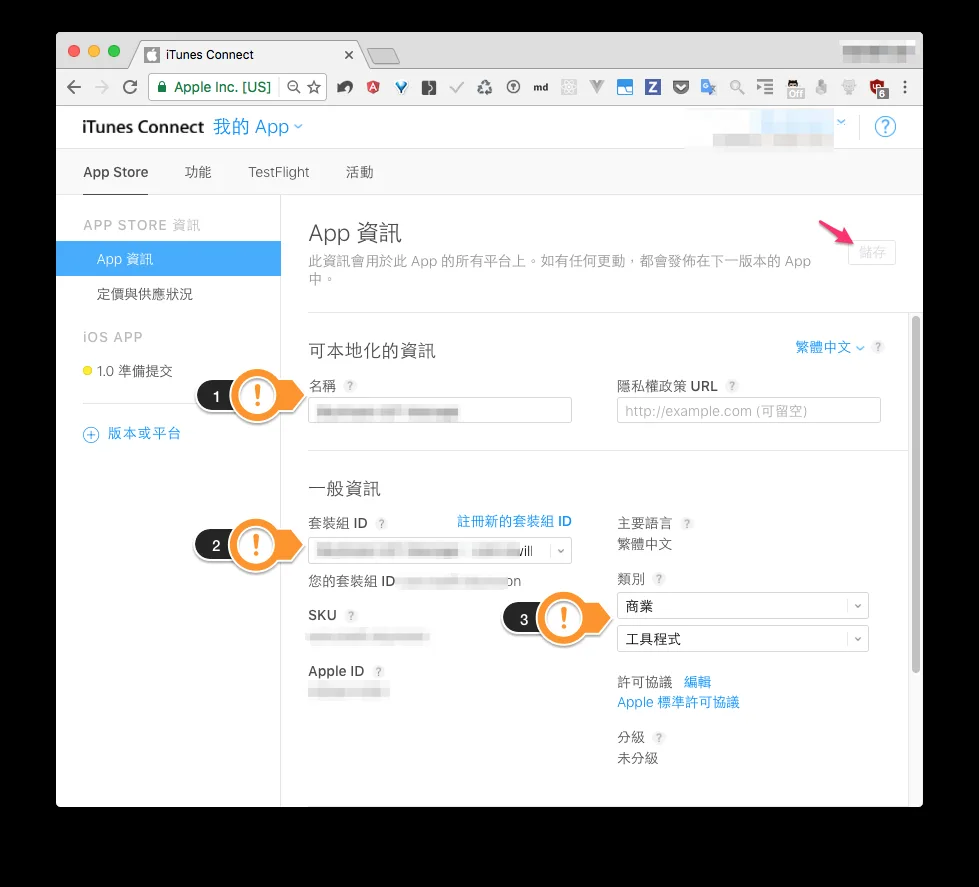Click the help icon beside 繁體中文 language selector
The image size is (979, 887).
click(x=877, y=346)
